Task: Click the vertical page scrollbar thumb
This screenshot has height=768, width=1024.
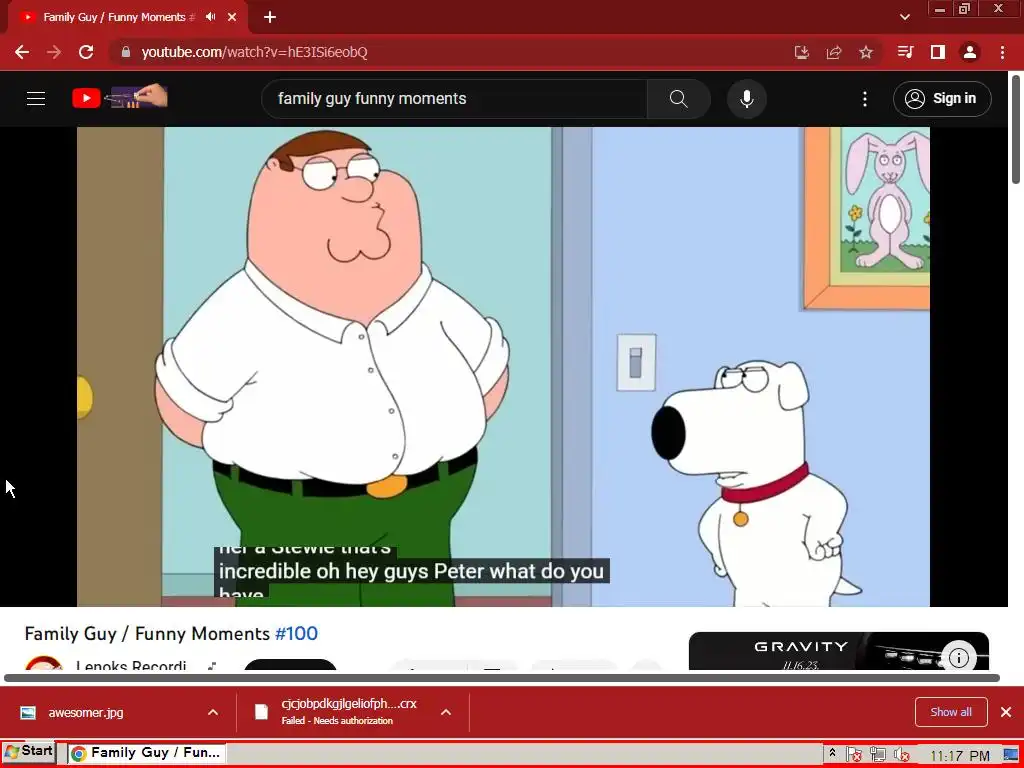Action: click(x=1017, y=129)
